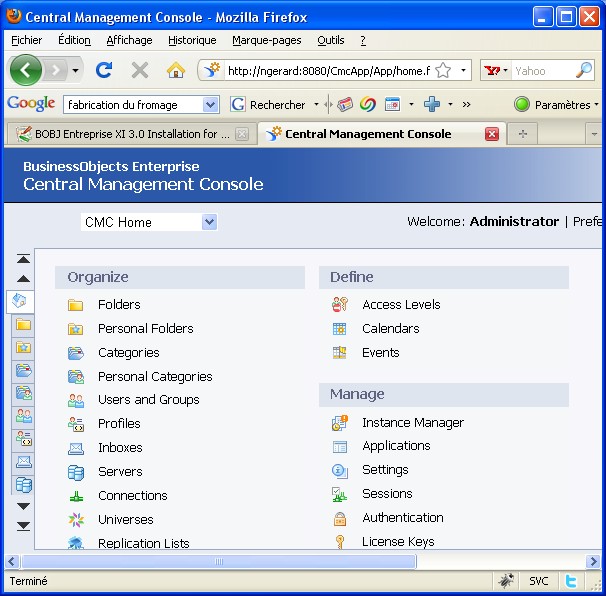Expand the Google search box history dropdown
This screenshot has height=596, width=606.
point(211,104)
